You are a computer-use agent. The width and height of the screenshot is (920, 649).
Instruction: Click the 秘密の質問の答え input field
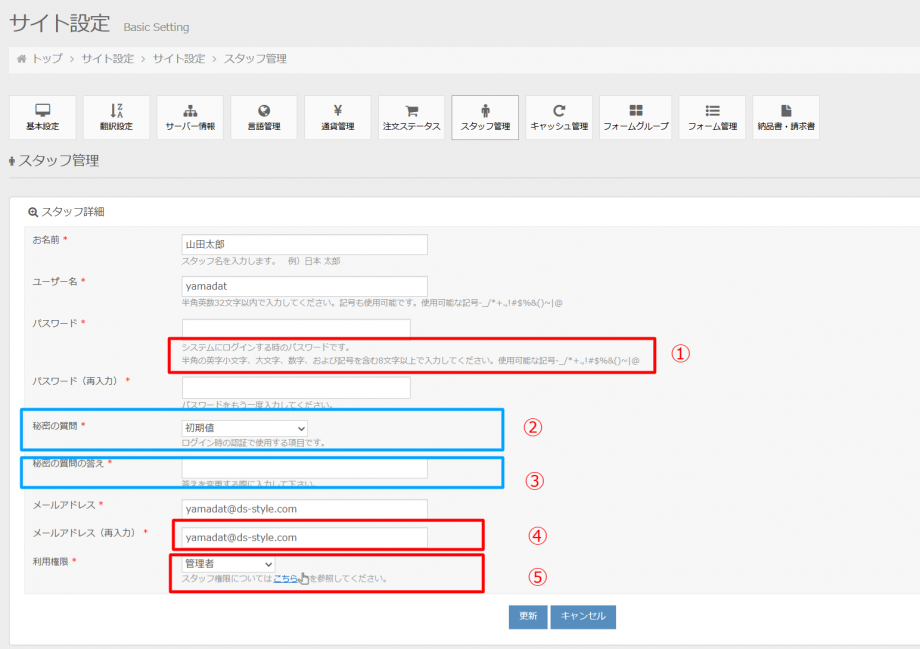tap(304, 468)
